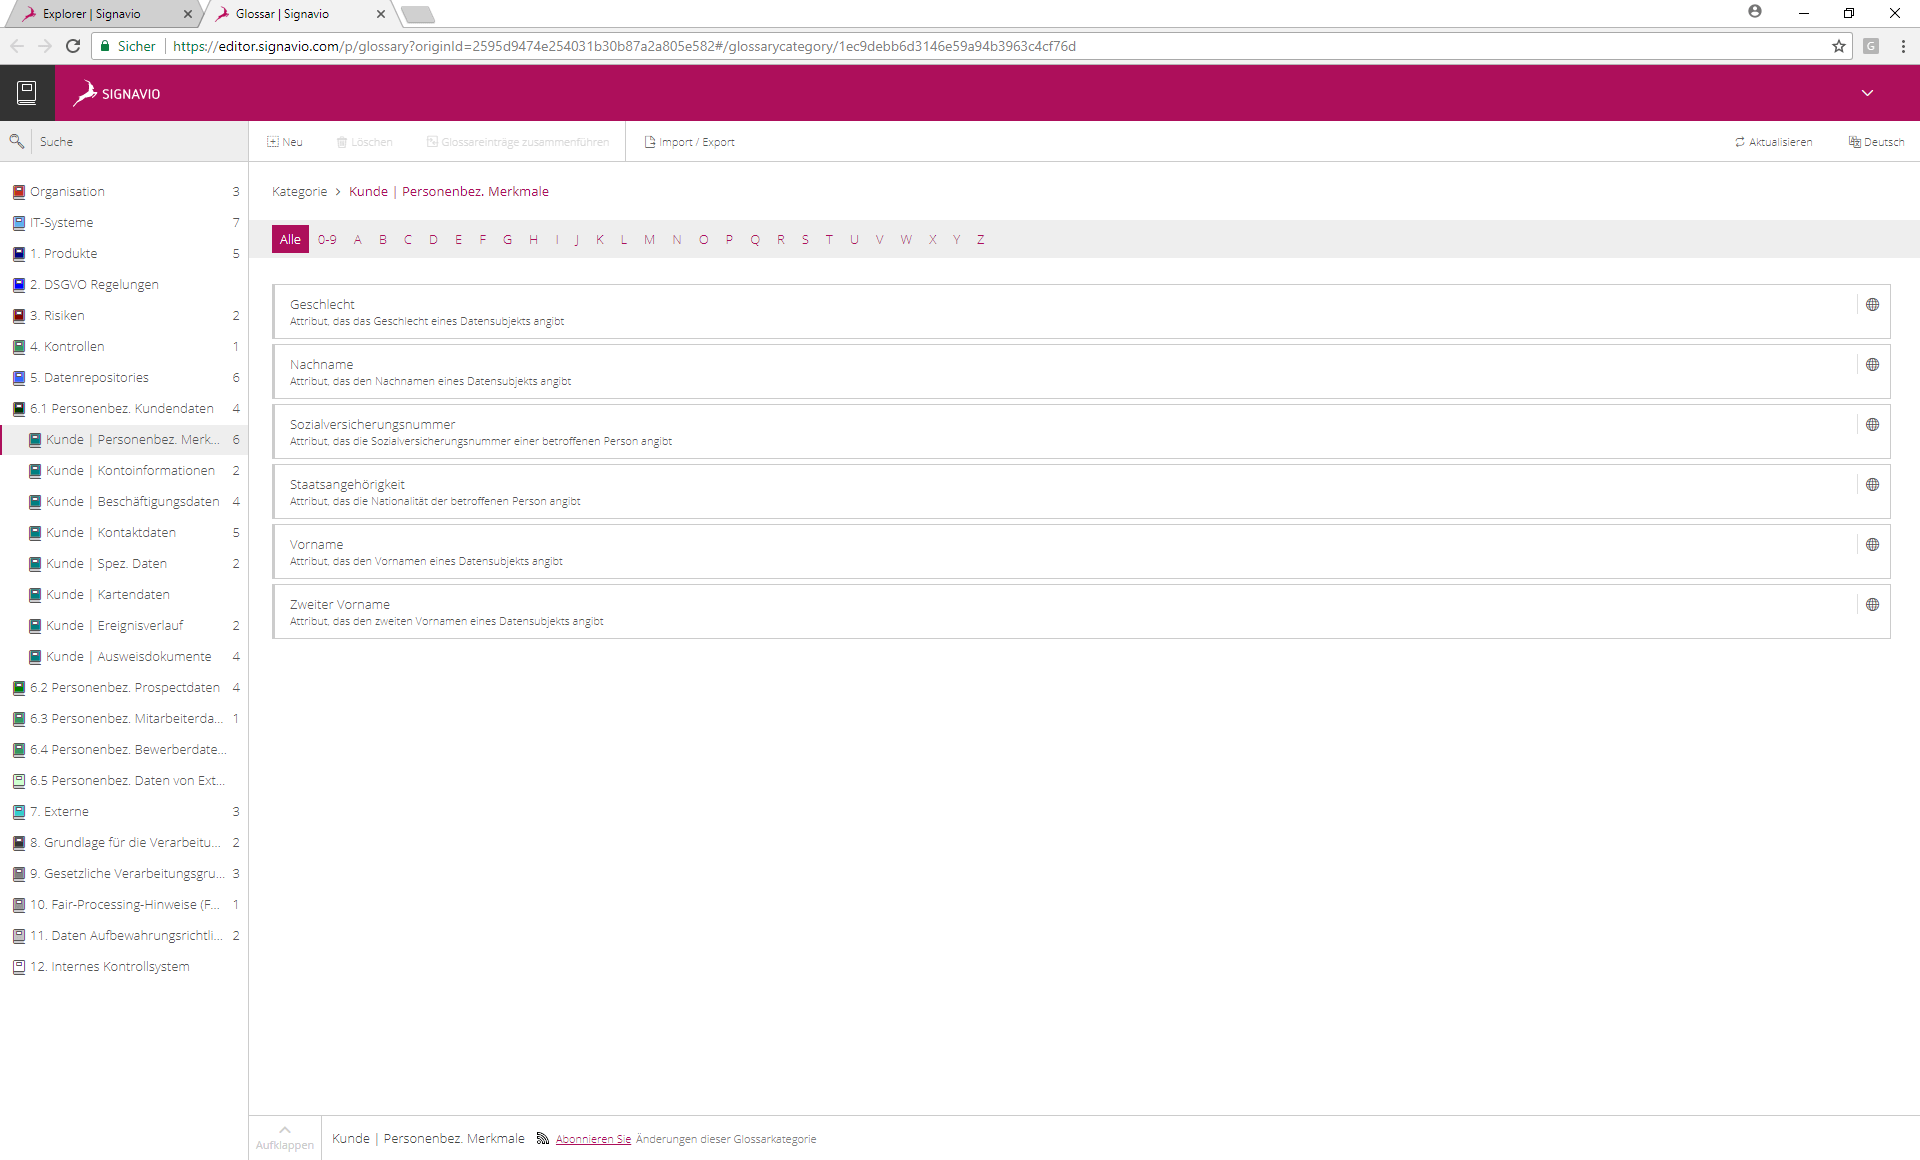Select the Alle alphabet filter

point(290,239)
